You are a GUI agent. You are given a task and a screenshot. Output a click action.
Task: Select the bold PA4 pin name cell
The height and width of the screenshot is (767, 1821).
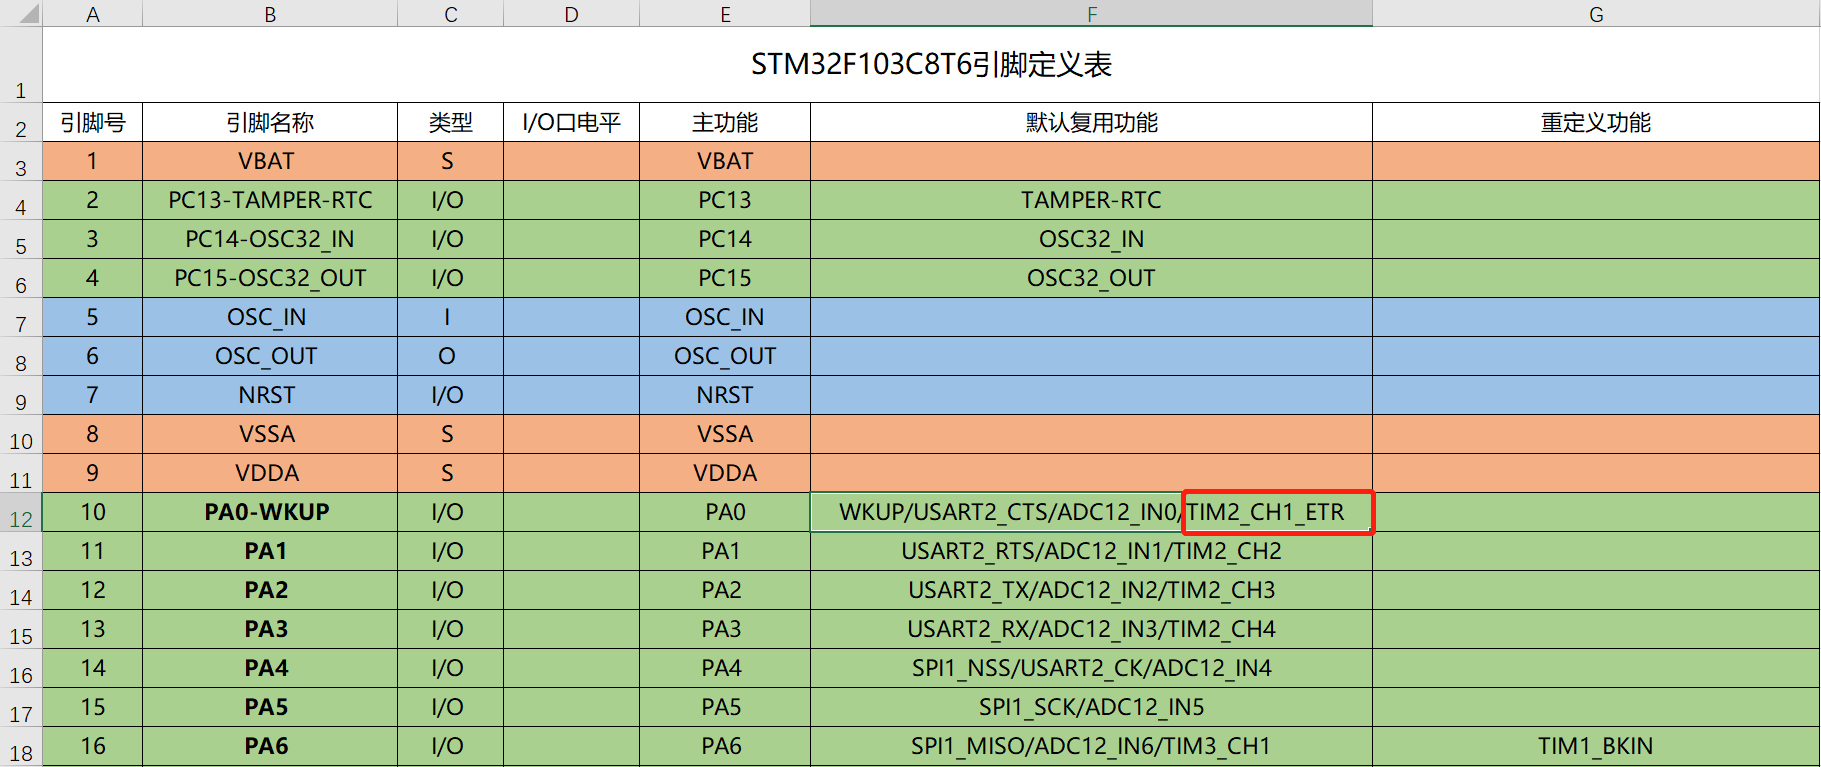270,668
